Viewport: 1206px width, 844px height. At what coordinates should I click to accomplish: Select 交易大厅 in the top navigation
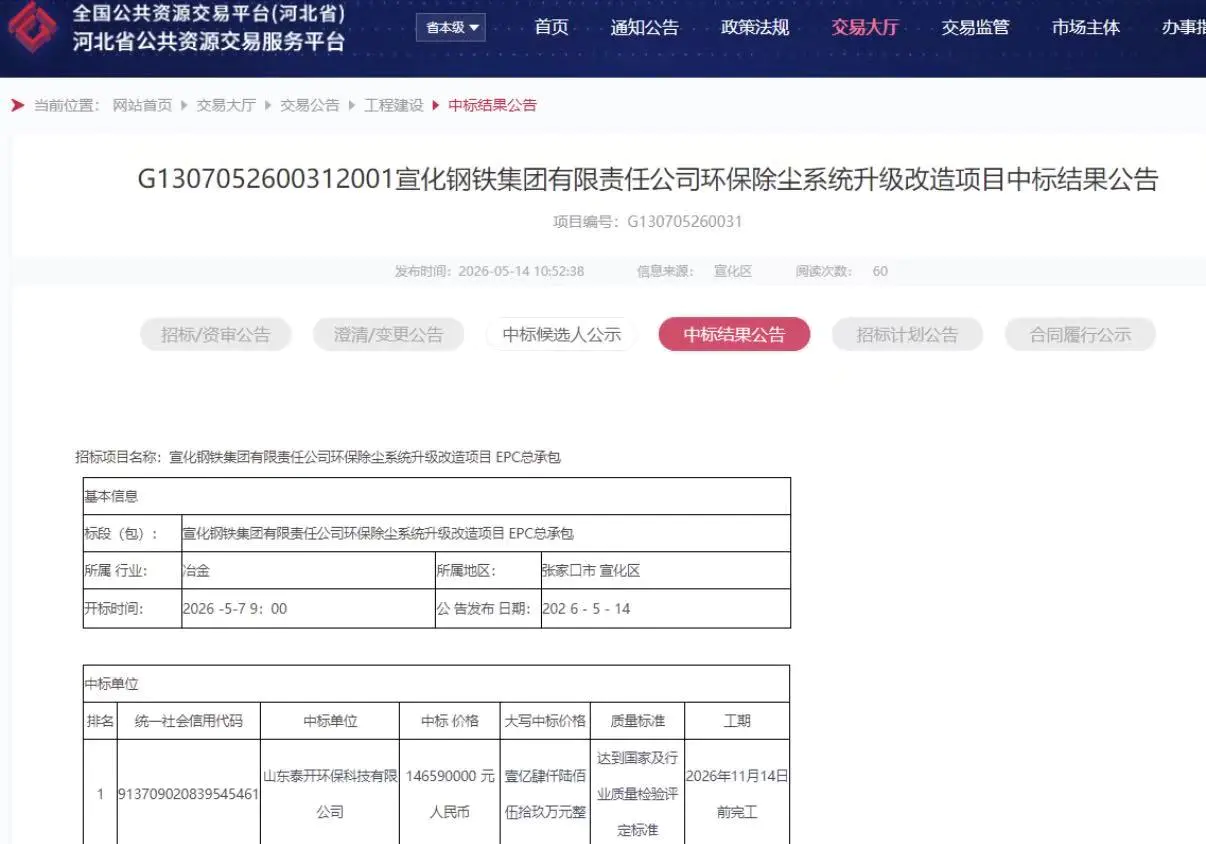click(865, 27)
